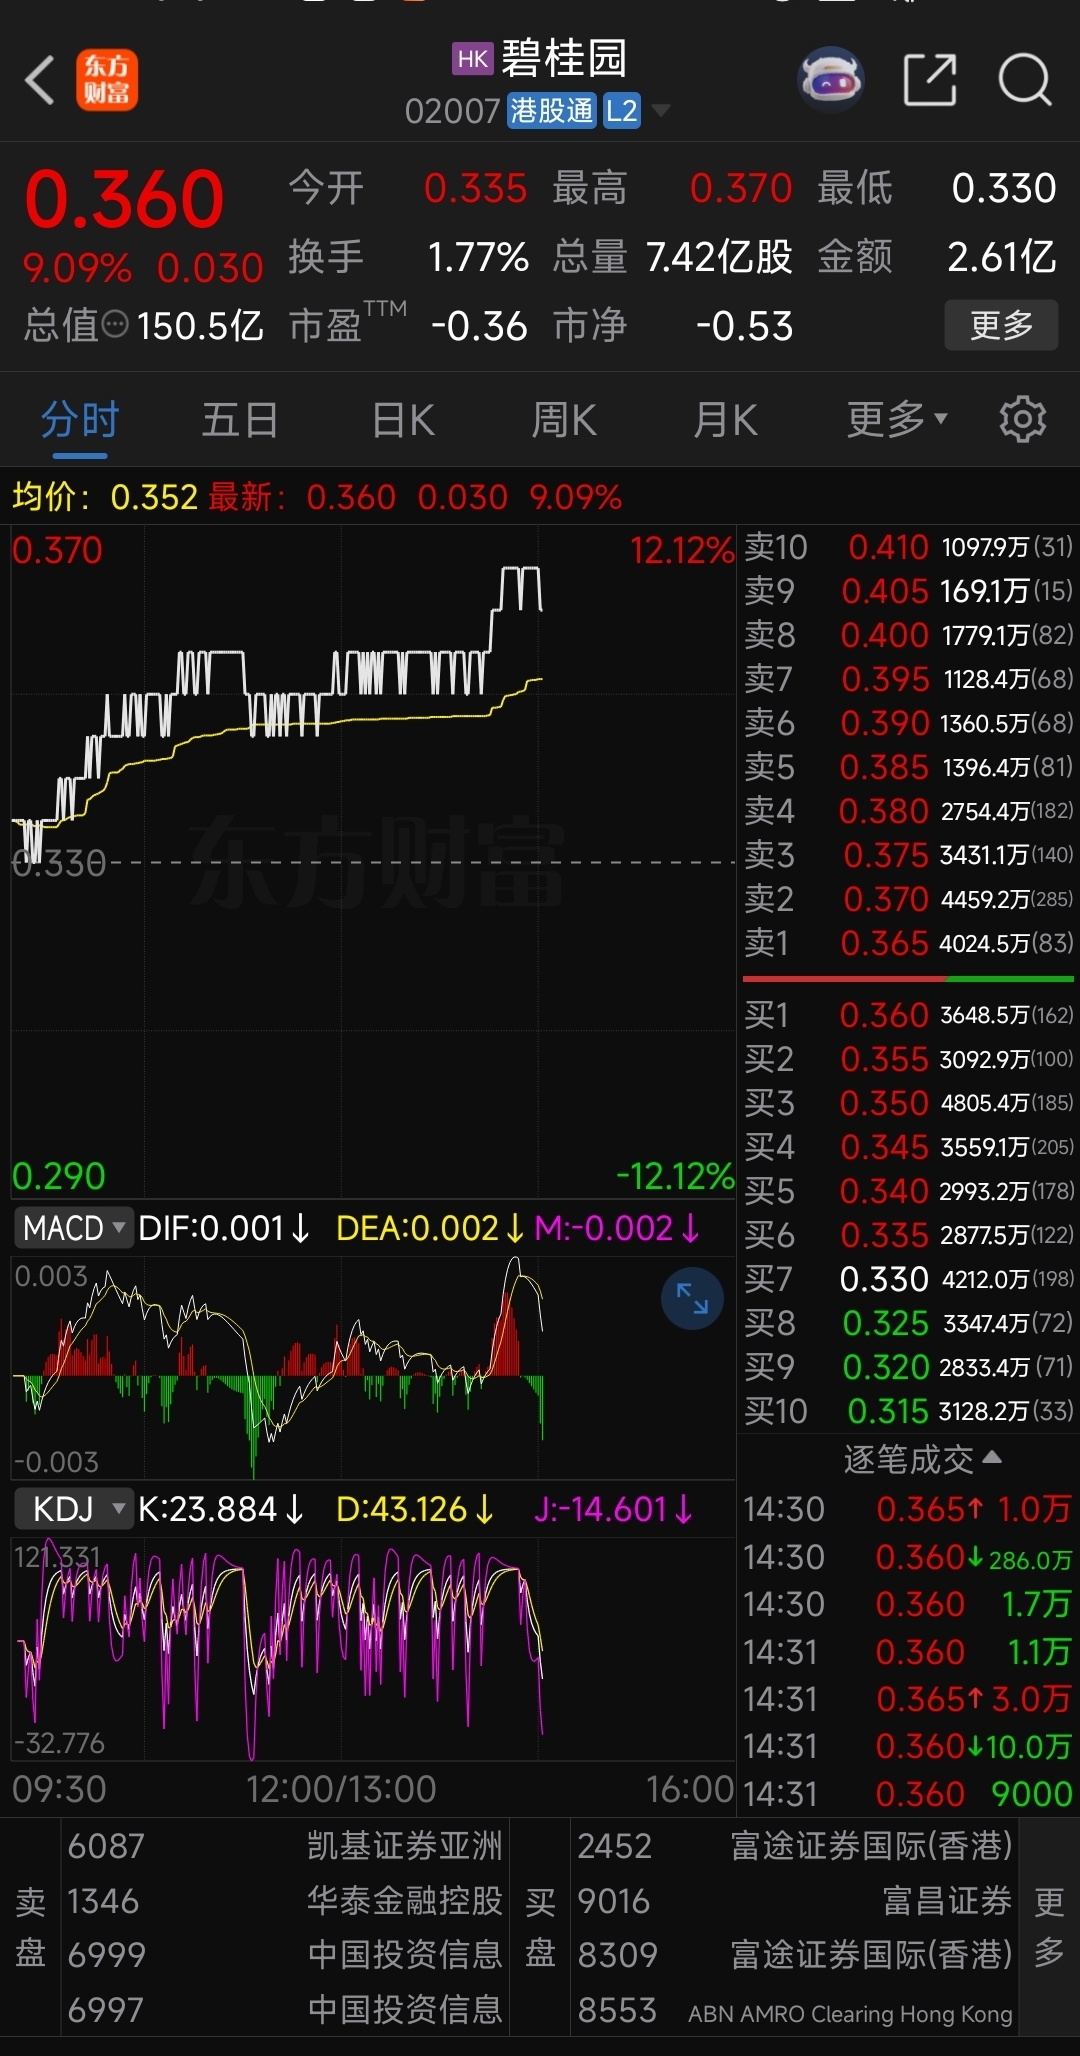The height and width of the screenshot is (2056, 1080).
Task: Select 卖8 order row at 0.400
Action: coord(908,635)
